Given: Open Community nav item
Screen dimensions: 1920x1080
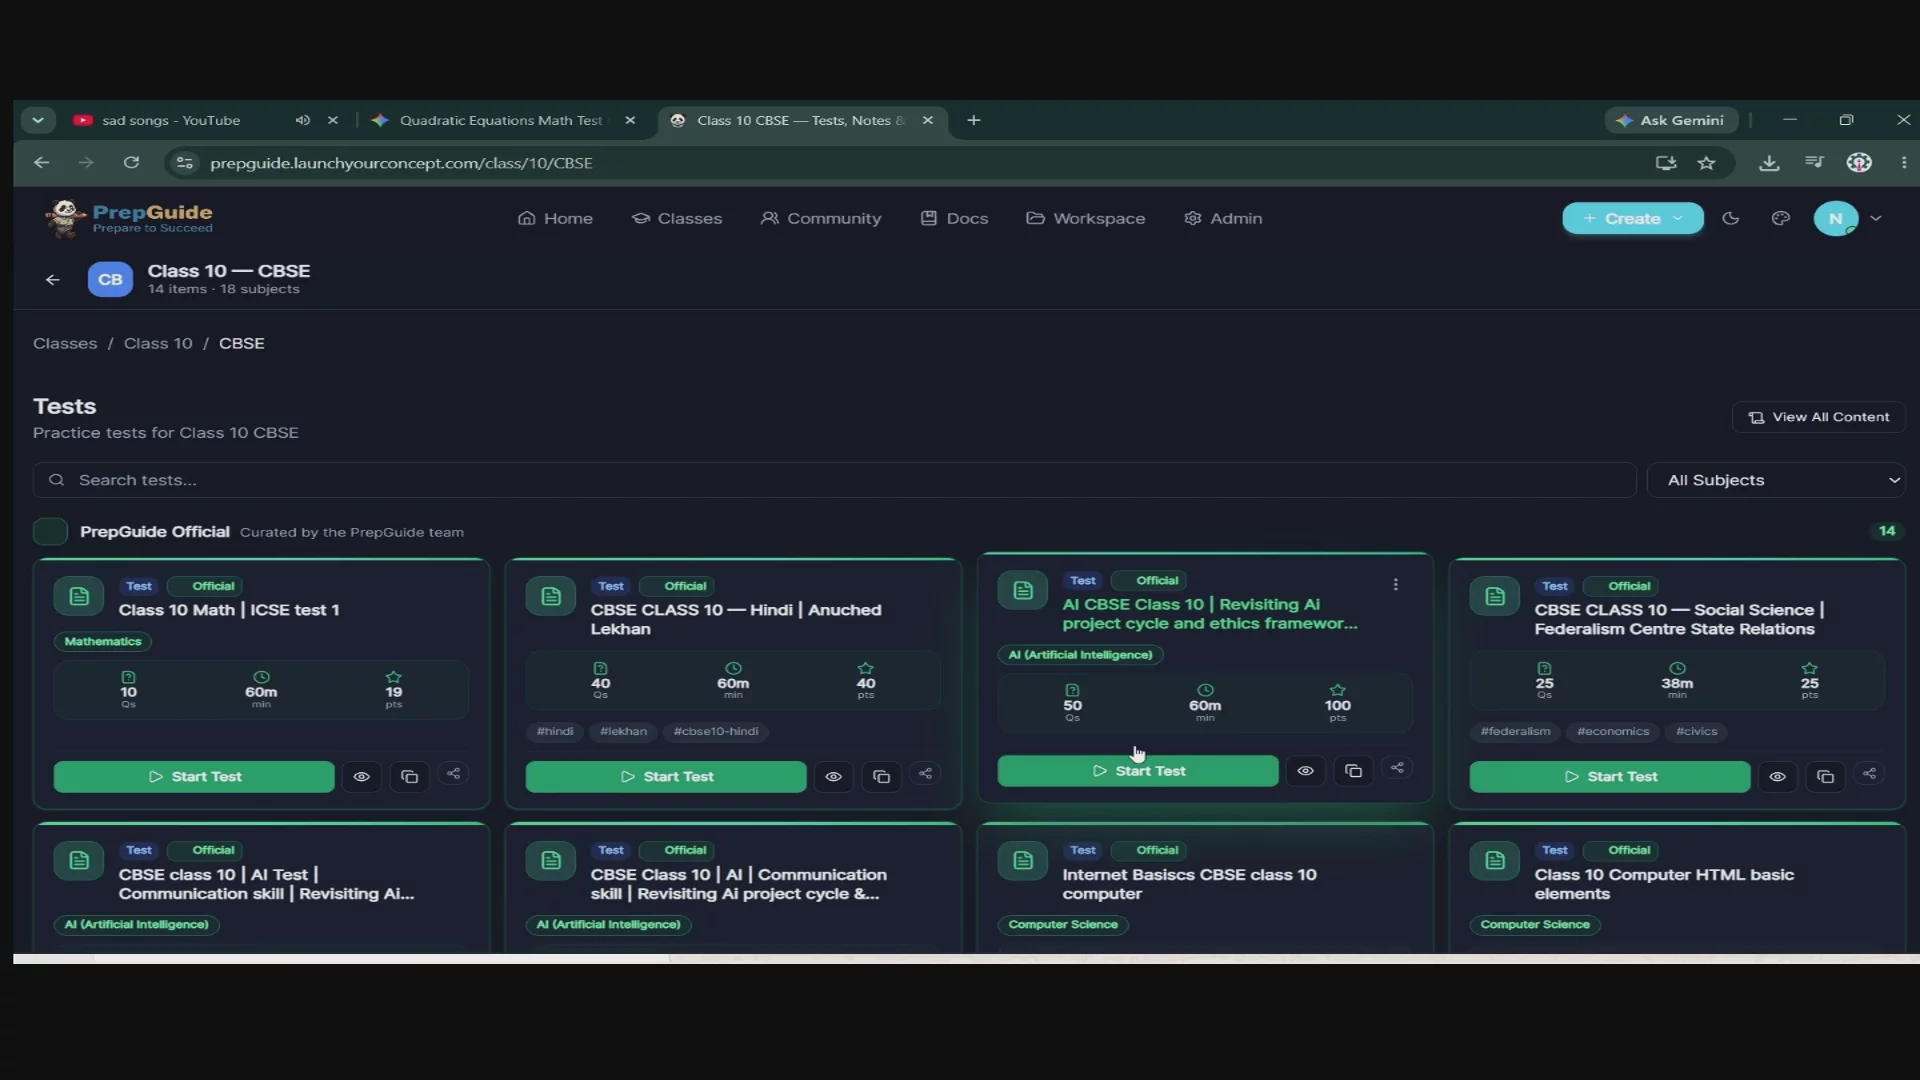Looking at the screenshot, I should click(x=821, y=218).
